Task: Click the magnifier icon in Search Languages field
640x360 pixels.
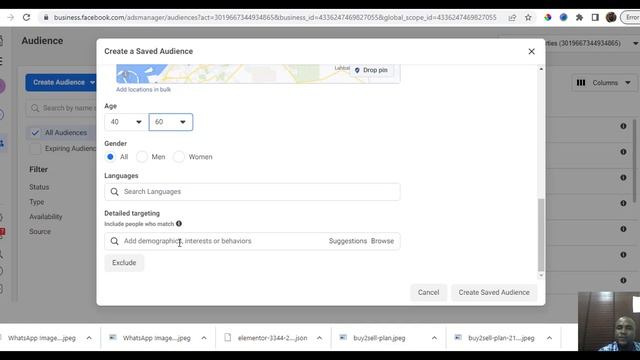Action: point(115,192)
